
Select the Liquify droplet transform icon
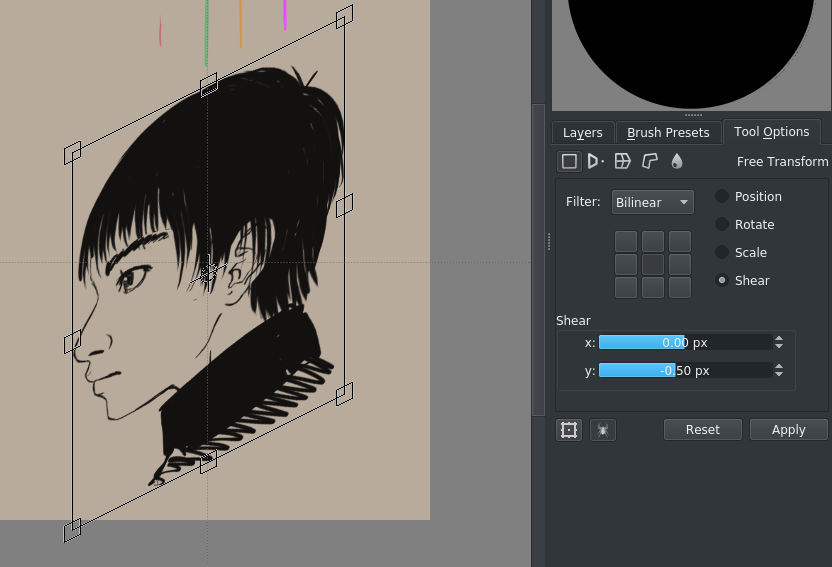point(677,161)
